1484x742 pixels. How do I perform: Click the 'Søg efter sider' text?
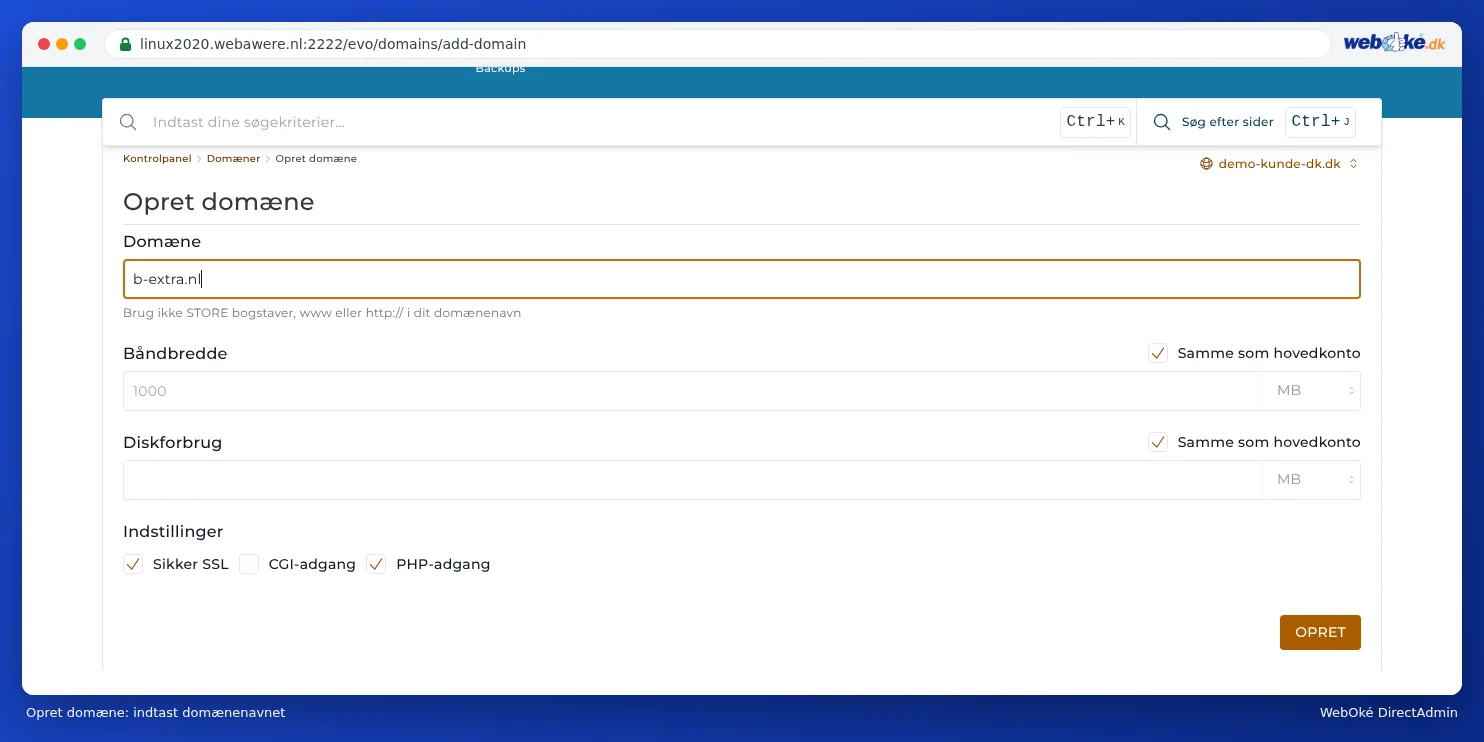point(1228,122)
